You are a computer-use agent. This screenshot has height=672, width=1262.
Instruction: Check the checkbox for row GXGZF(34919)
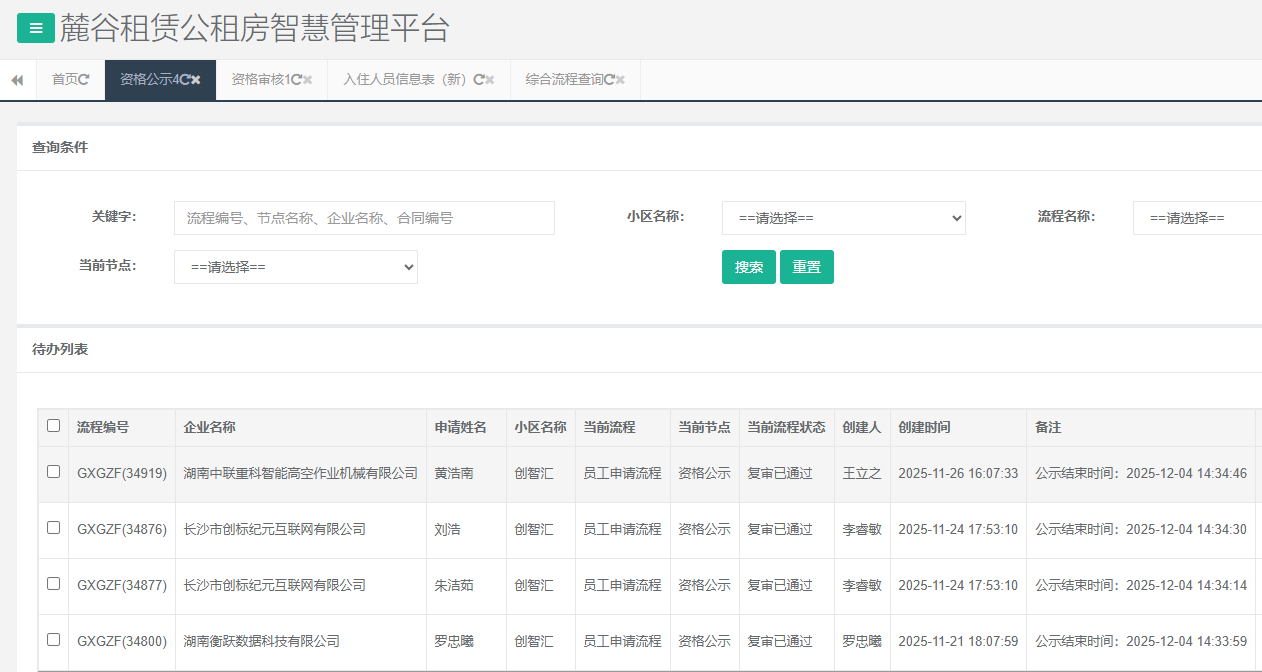coord(53,472)
